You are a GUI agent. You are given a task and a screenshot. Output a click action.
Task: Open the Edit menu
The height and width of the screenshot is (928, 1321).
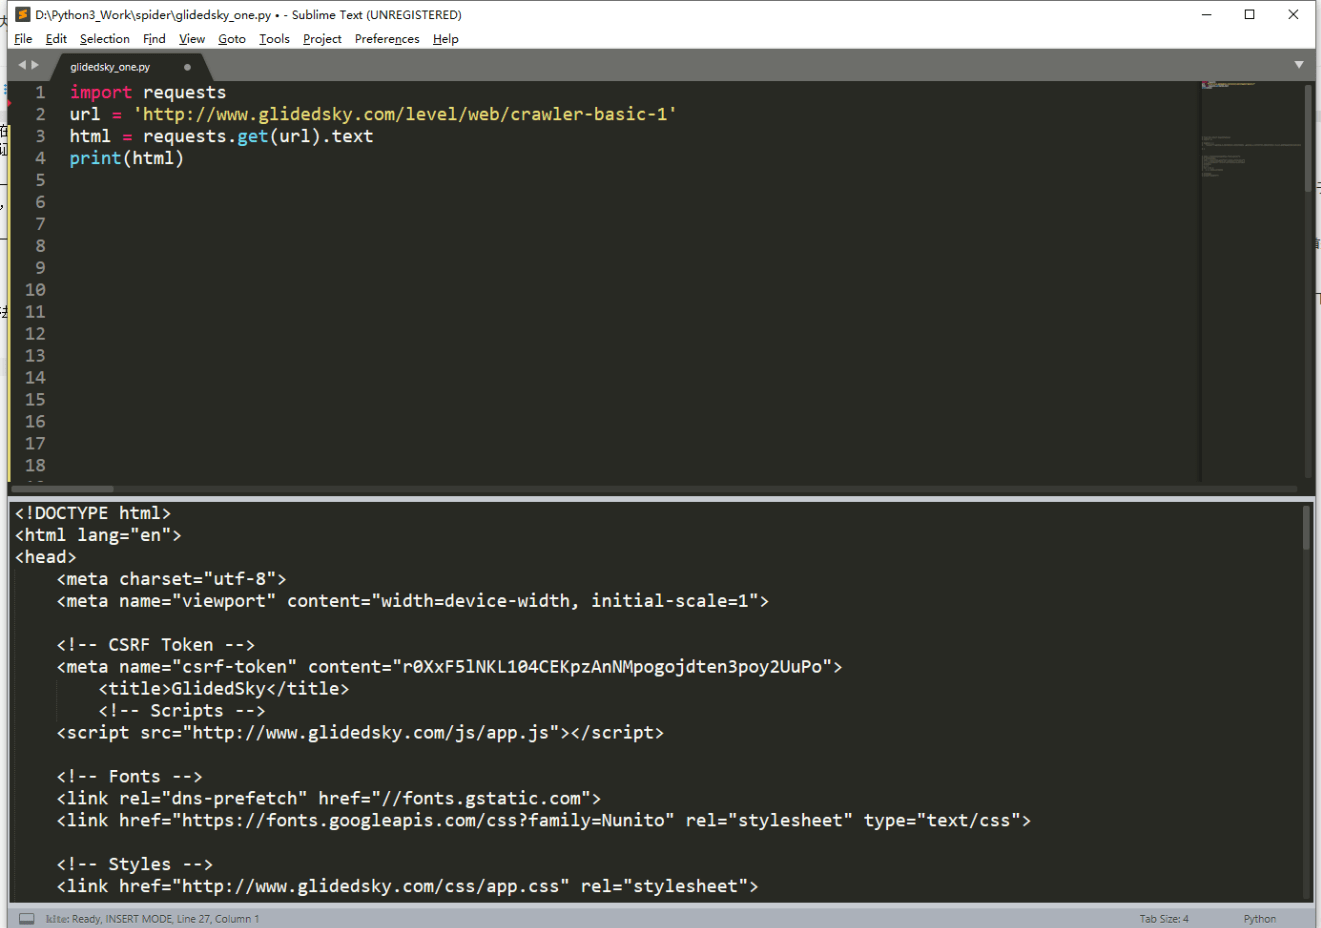pos(56,39)
